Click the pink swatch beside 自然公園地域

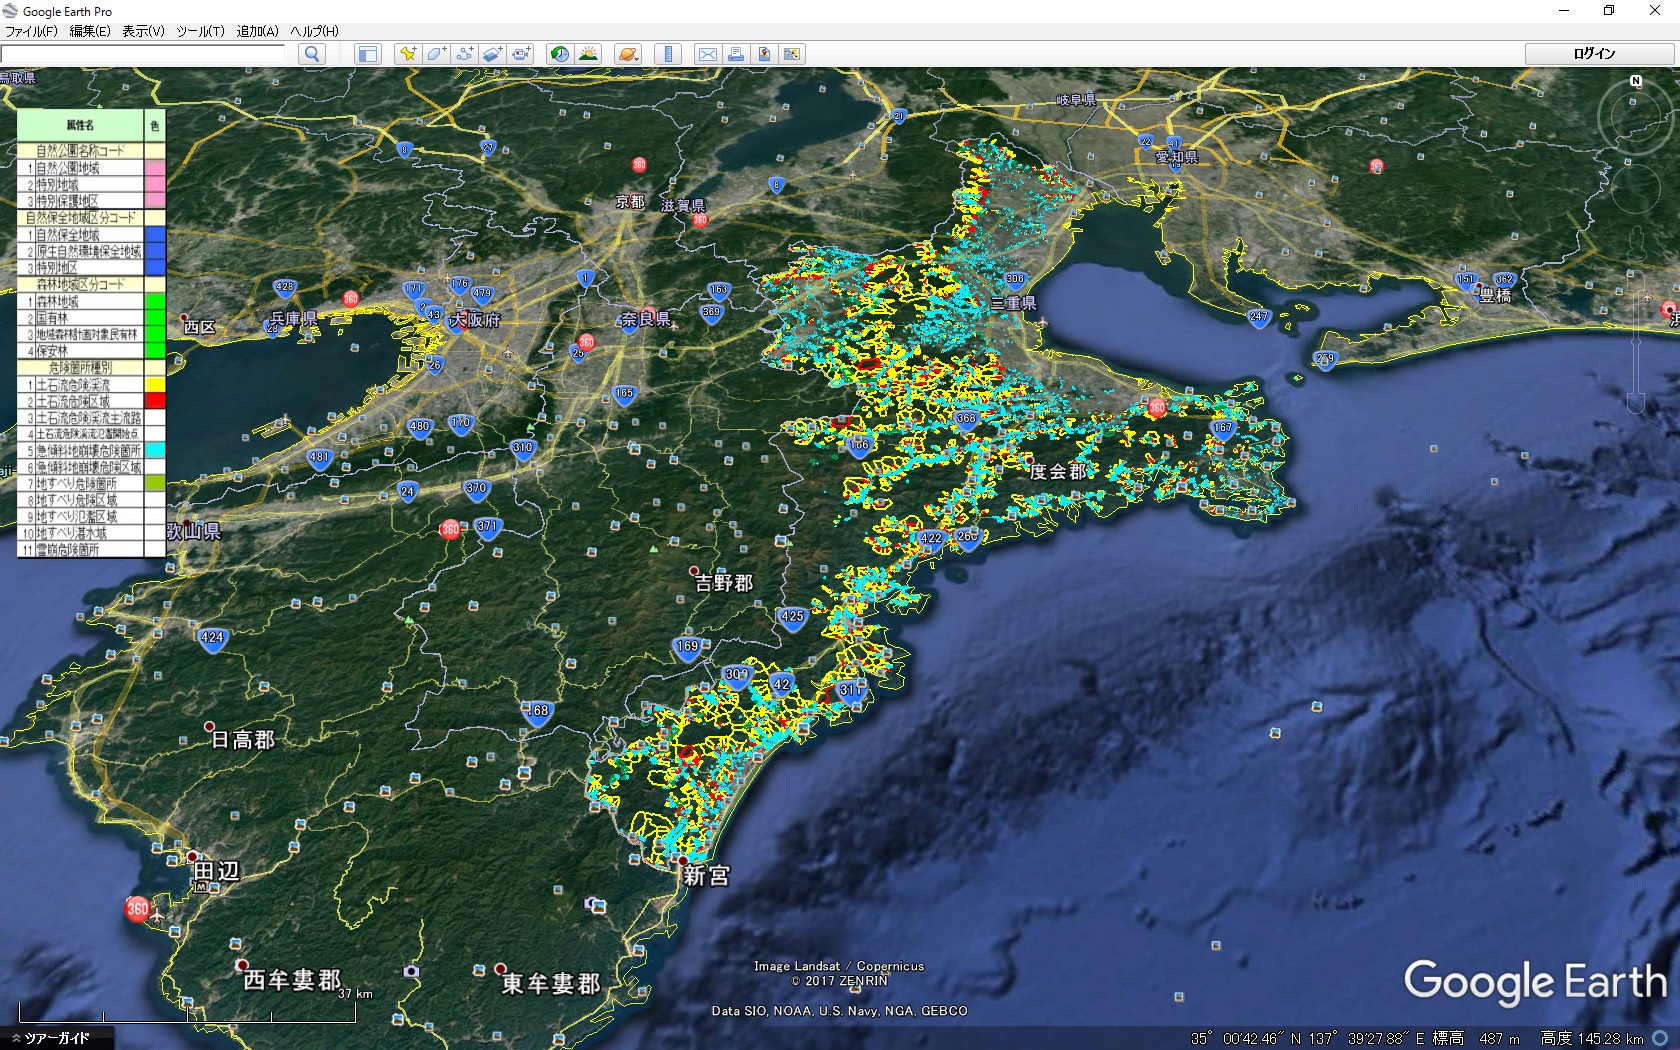155,168
